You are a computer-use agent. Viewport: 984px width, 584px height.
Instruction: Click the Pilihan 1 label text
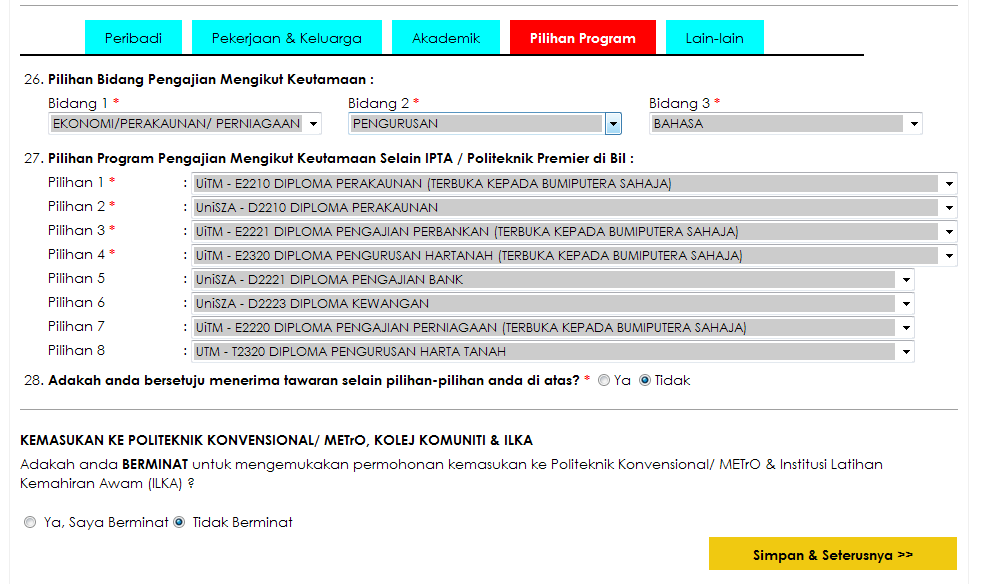(75, 183)
